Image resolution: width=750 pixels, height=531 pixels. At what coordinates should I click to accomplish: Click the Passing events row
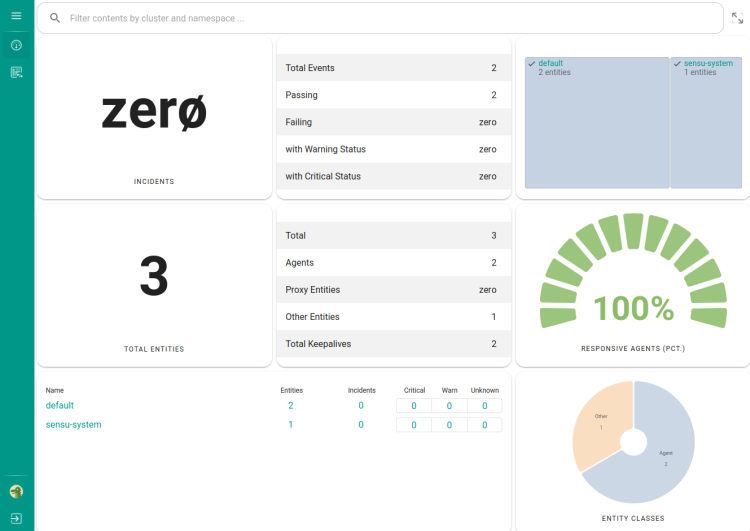[x=394, y=95]
